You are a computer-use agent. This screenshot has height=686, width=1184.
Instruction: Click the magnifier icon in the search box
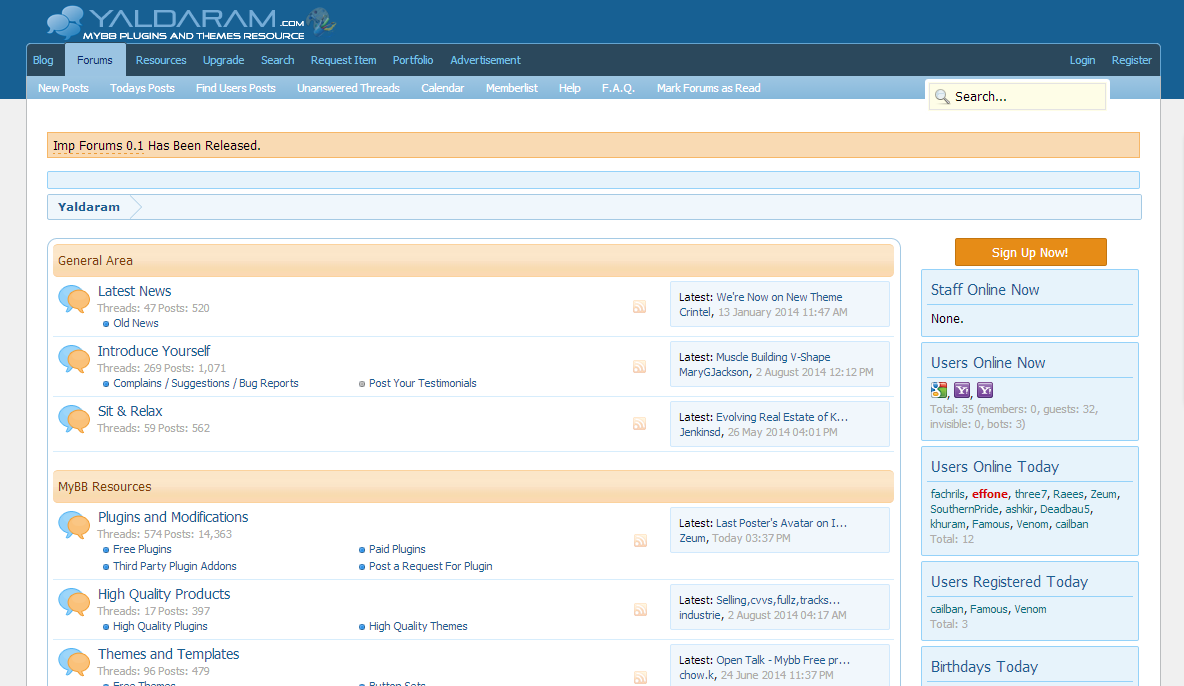(941, 97)
